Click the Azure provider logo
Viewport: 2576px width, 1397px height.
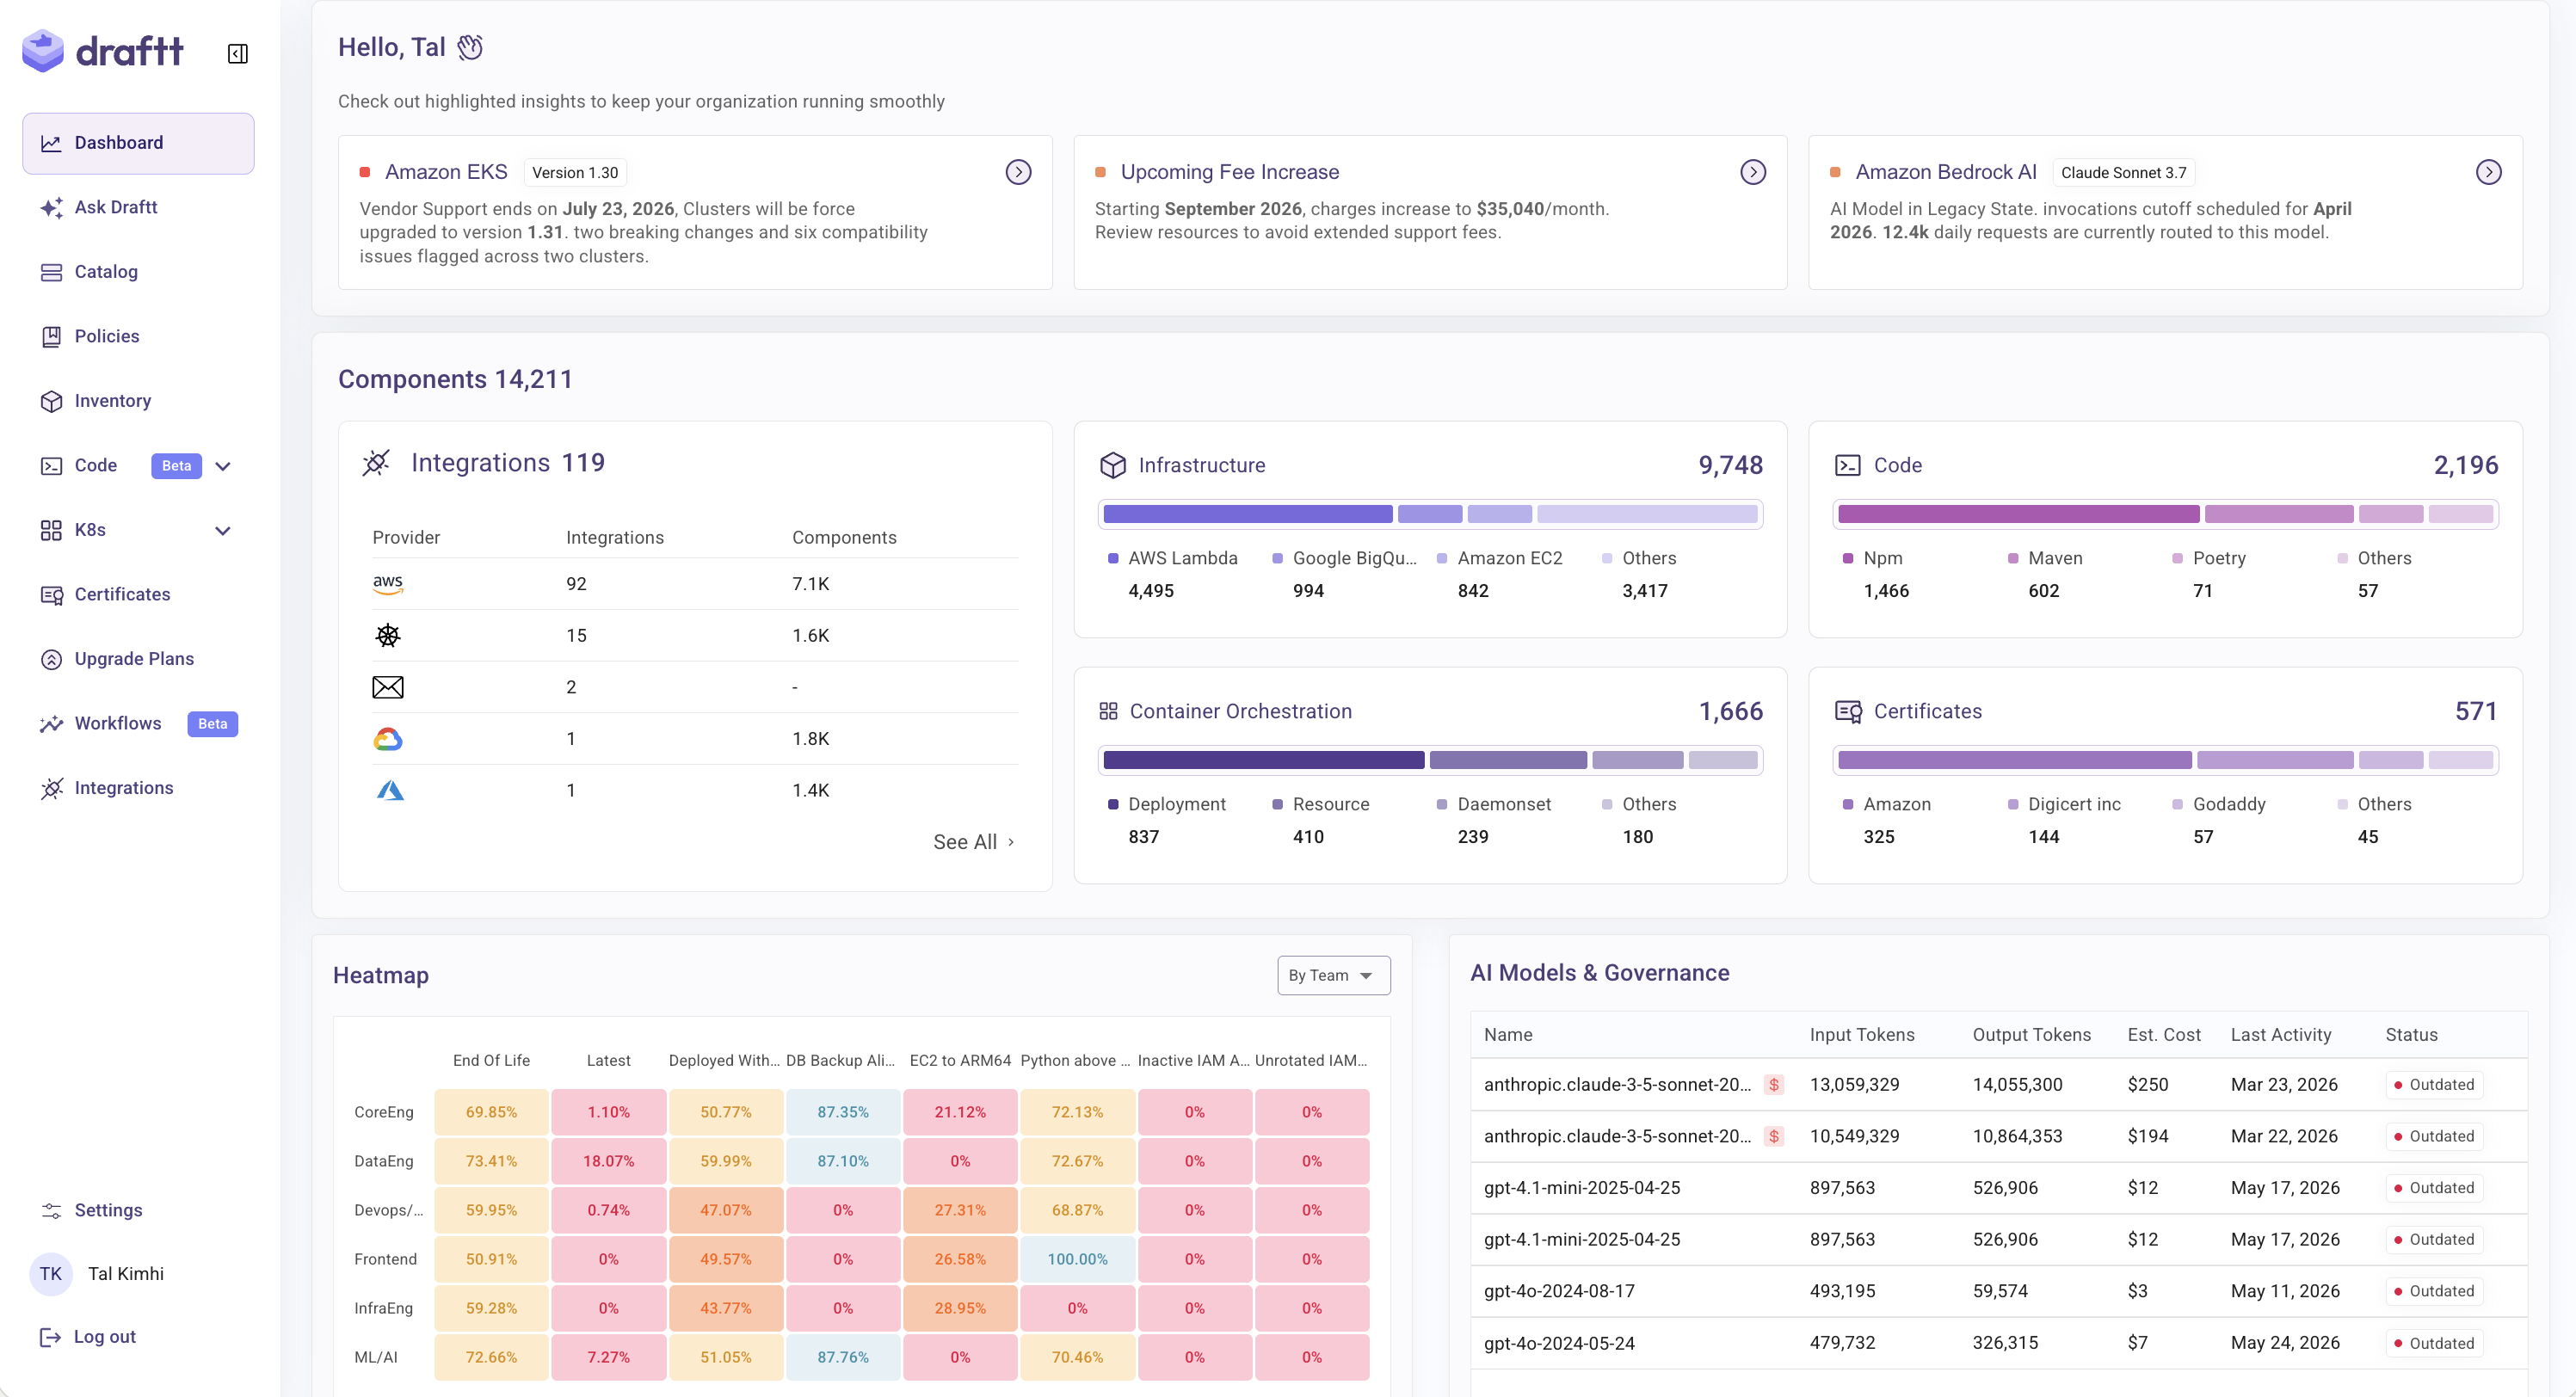point(390,790)
